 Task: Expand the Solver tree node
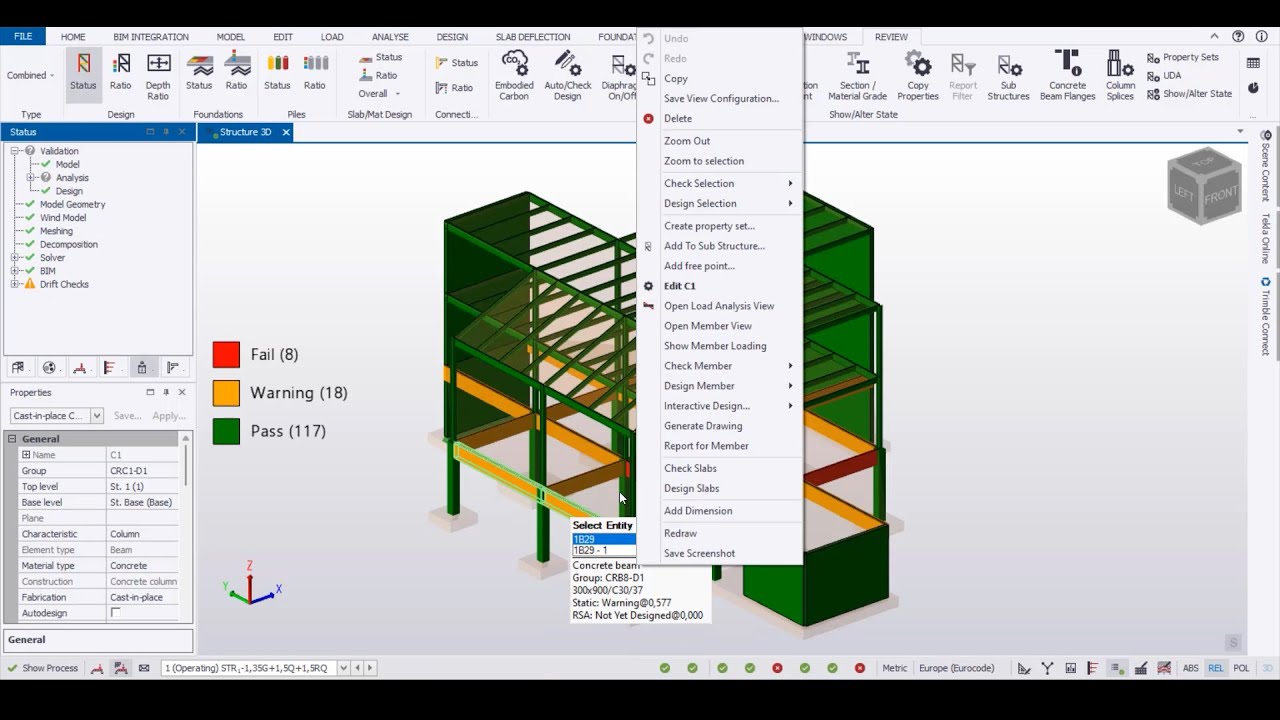coord(16,258)
